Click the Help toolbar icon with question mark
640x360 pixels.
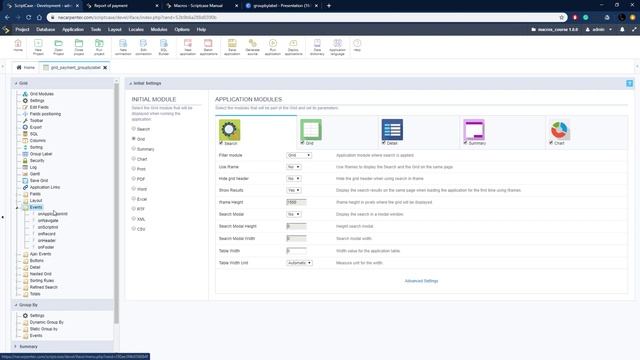[357, 45]
